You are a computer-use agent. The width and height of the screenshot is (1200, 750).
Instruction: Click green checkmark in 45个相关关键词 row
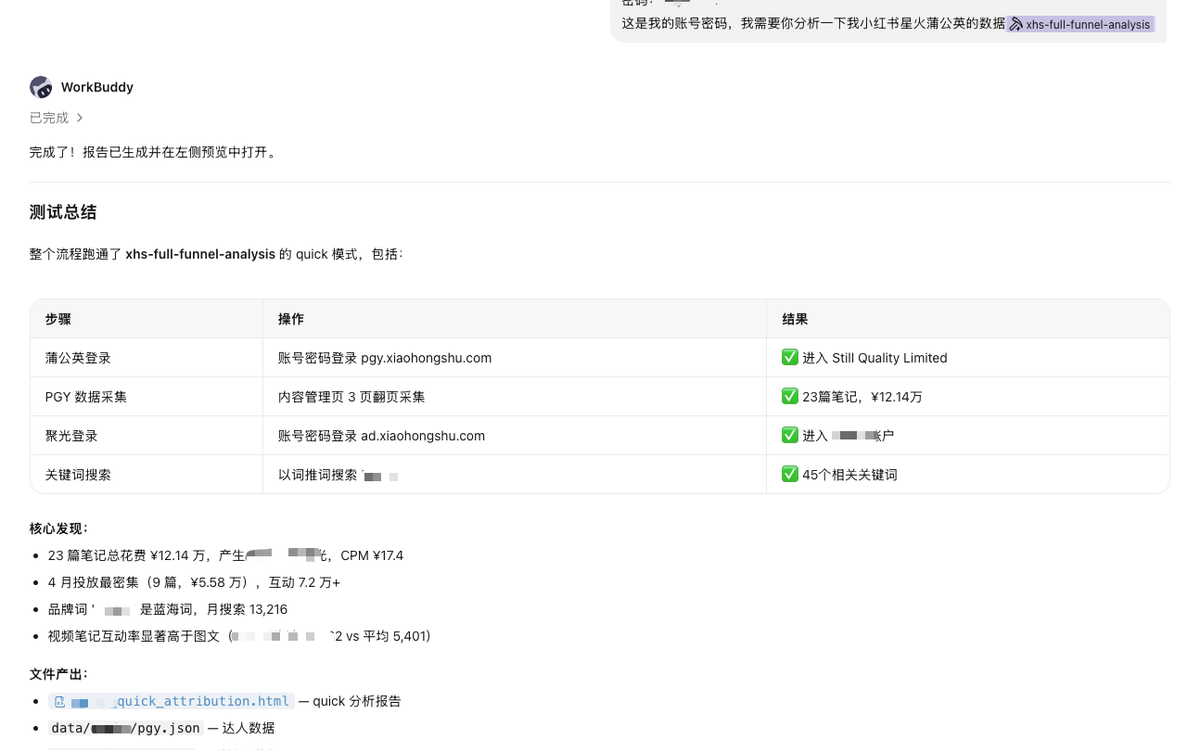(x=789, y=474)
